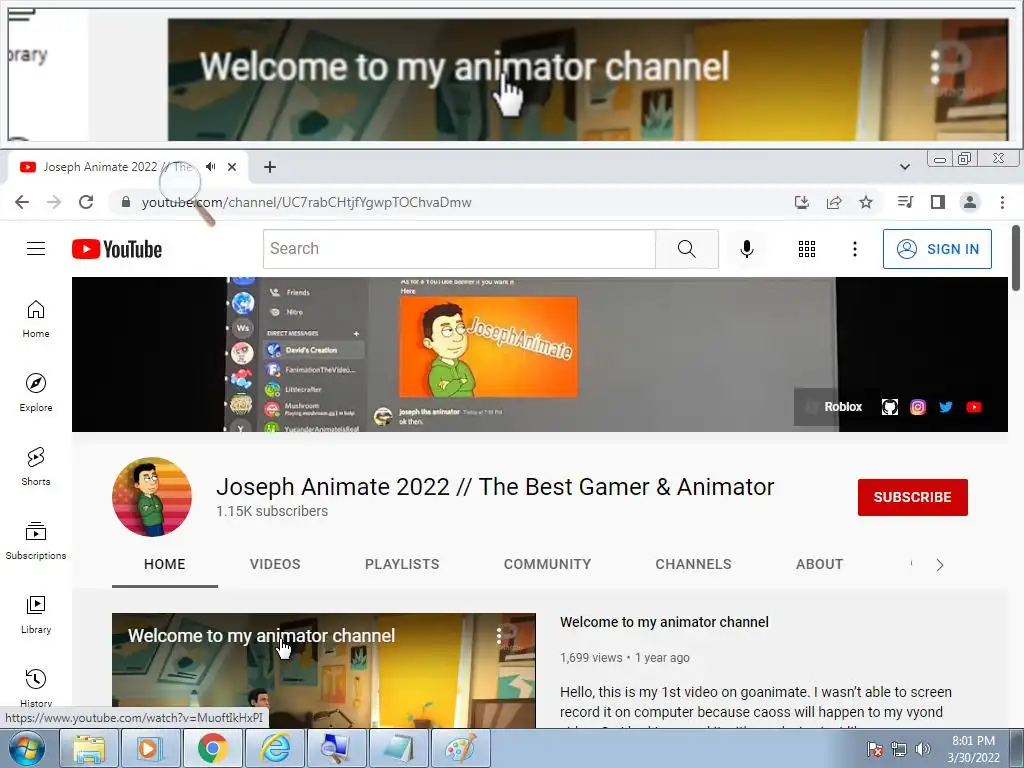Open Shorts in the sidebar
Image resolution: width=1024 pixels, height=768 pixels.
[x=36, y=467]
